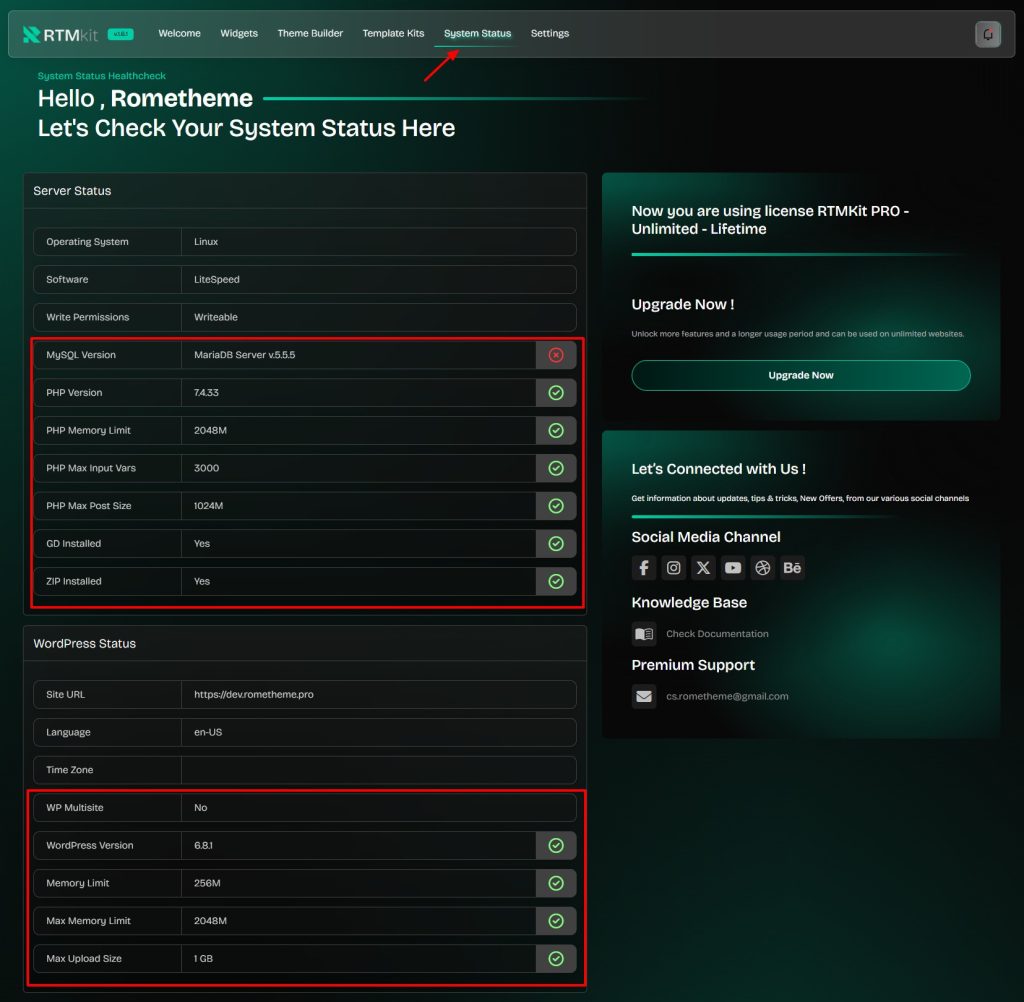Click the PHP Version check icon
Image resolution: width=1024 pixels, height=1002 pixels.
(x=556, y=393)
